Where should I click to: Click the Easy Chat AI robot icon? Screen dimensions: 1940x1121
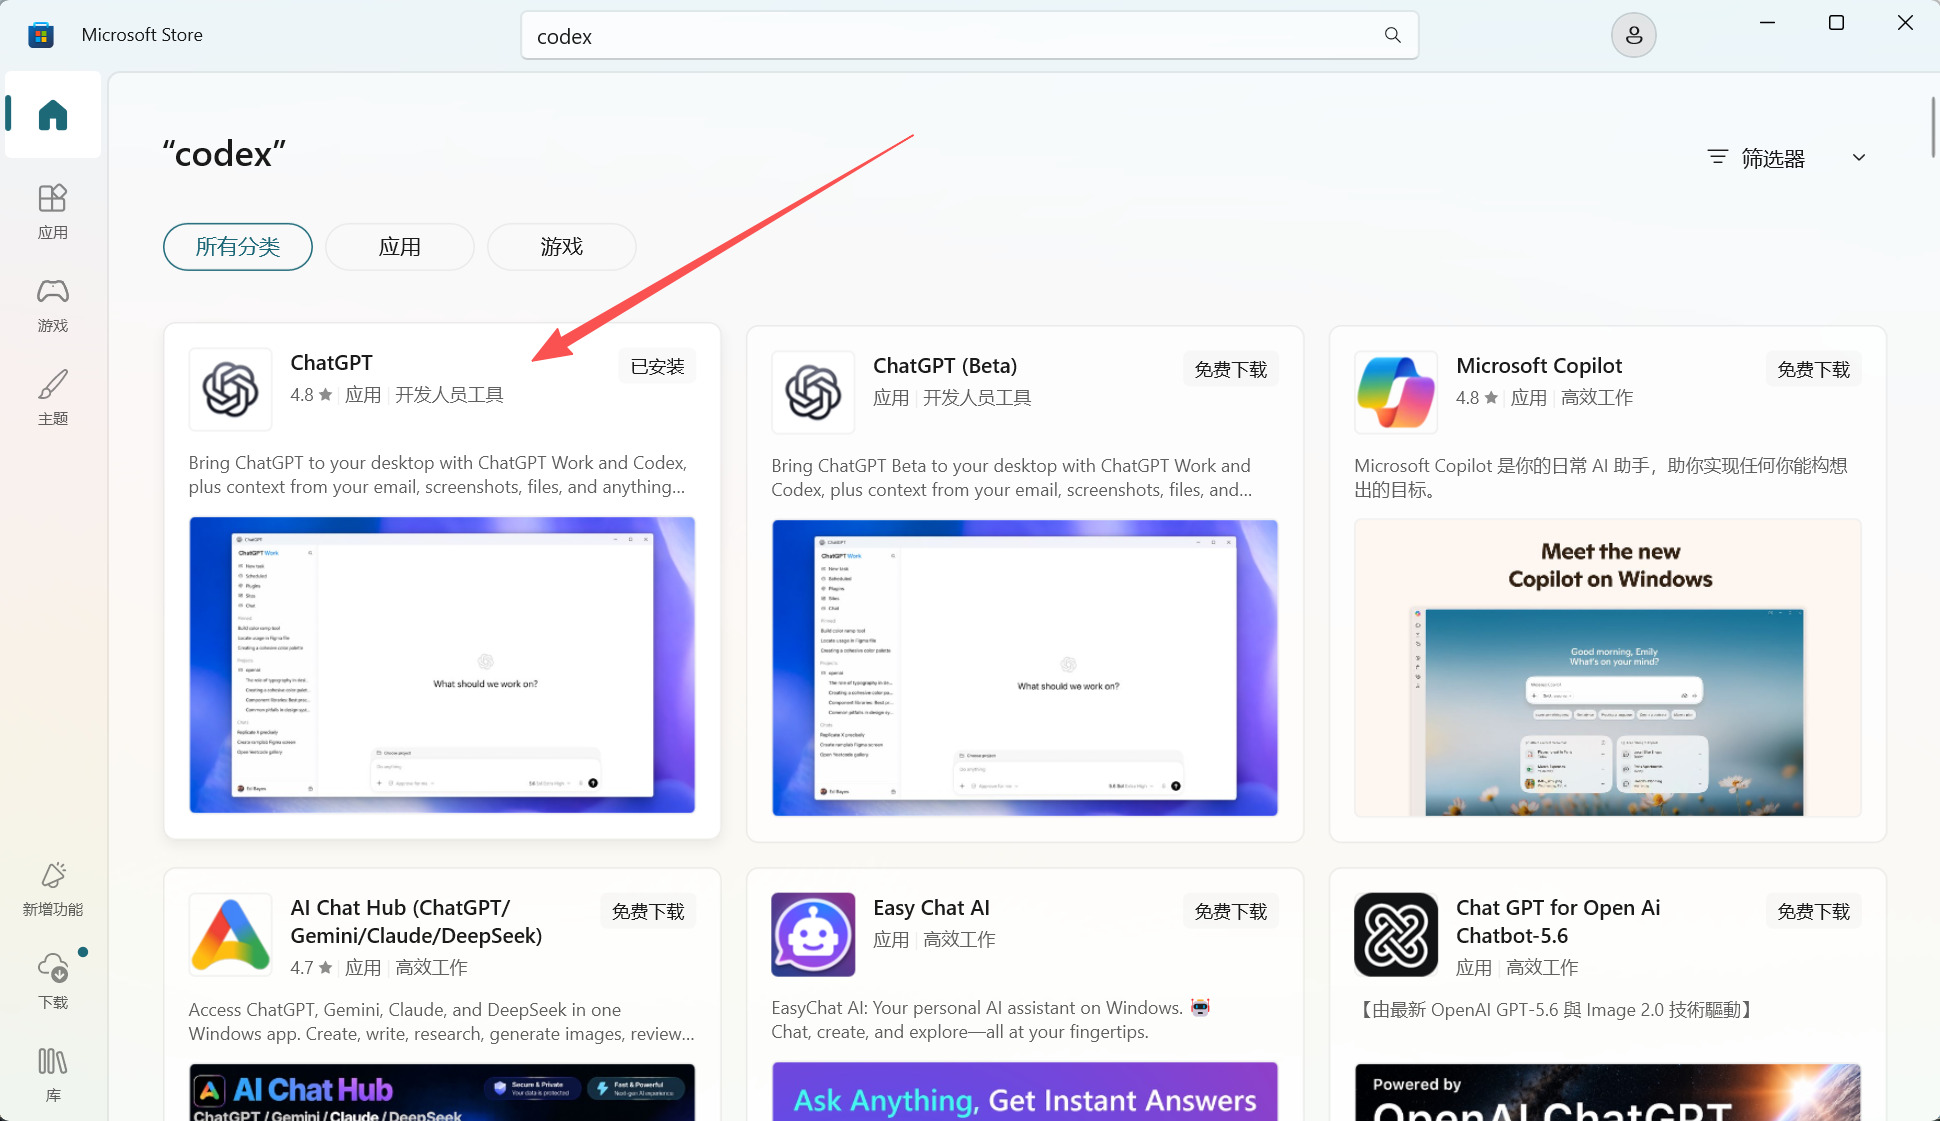pyautogui.click(x=813, y=934)
